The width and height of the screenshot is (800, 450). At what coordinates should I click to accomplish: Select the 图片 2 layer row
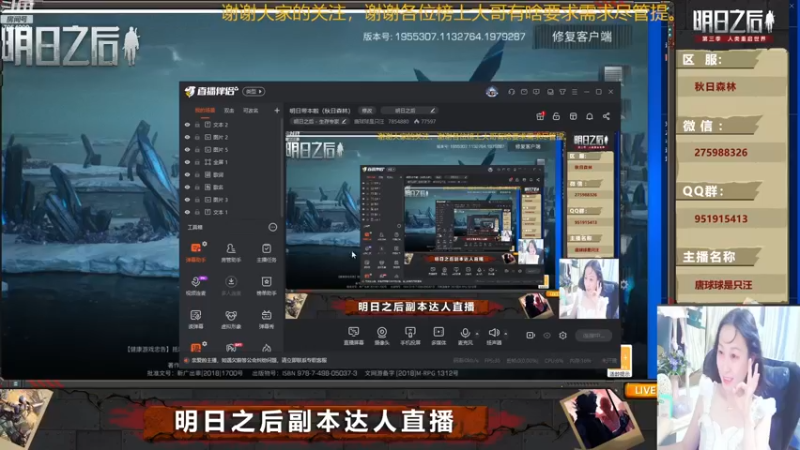[x=232, y=137]
